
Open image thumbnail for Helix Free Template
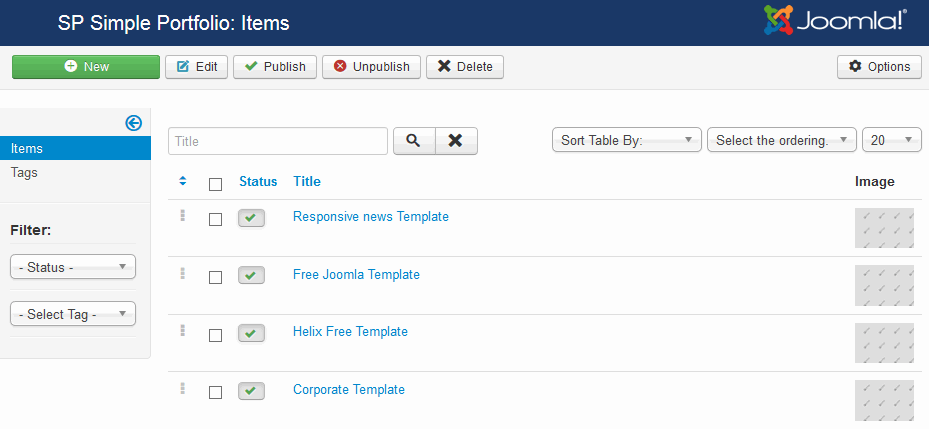pos(884,343)
